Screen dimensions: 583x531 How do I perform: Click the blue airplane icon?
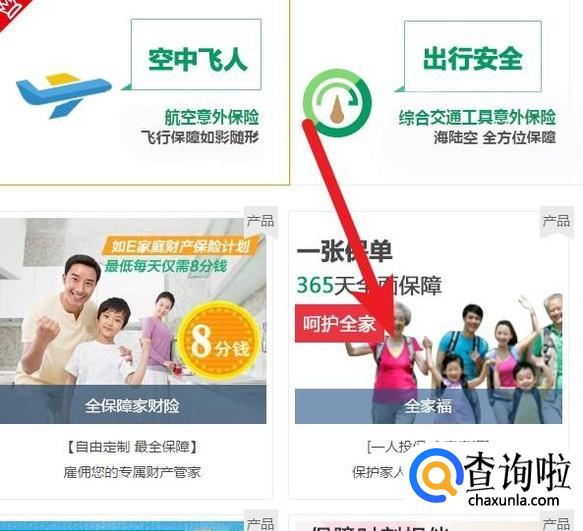64,95
